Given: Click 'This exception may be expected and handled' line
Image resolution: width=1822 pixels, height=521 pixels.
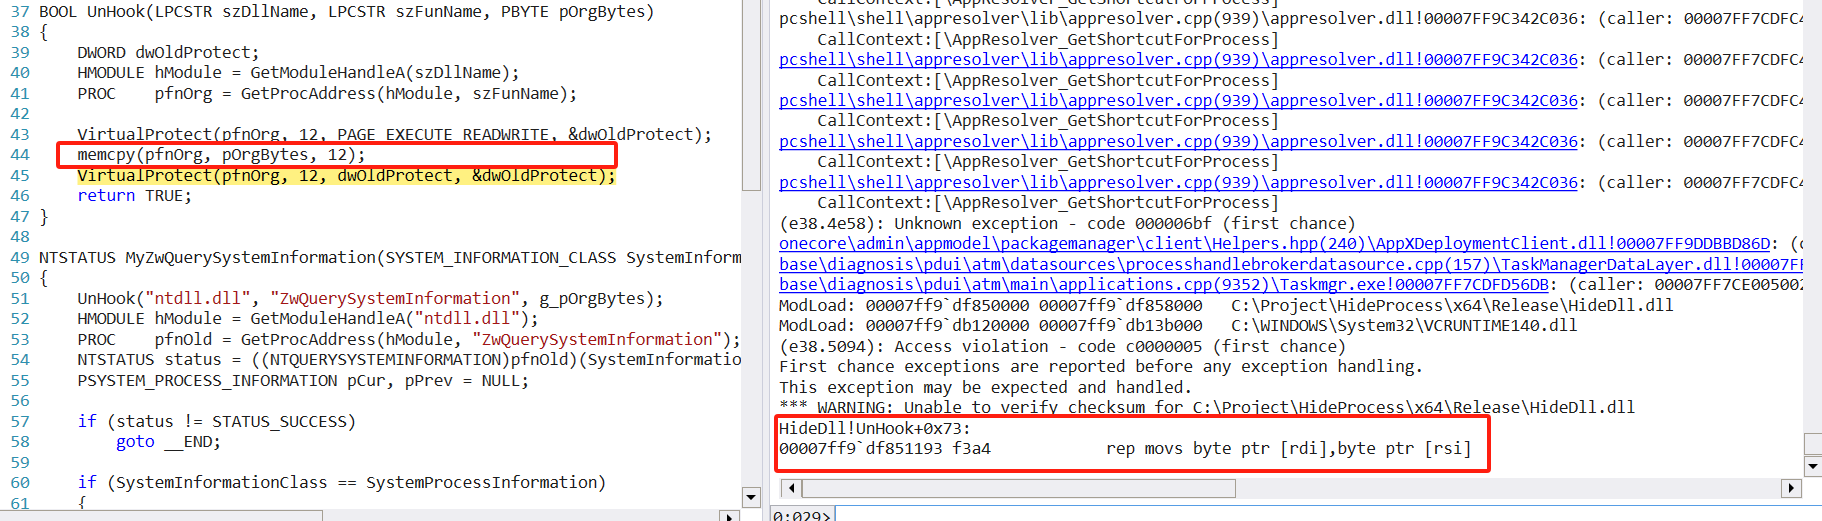Looking at the screenshot, I should pos(985,388).
